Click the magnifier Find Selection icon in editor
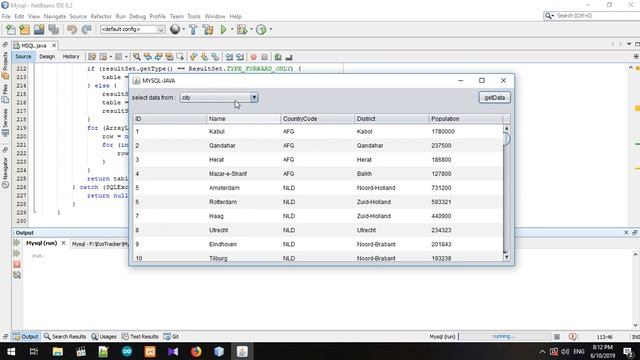This screenshot has width=640, height=360. click(137, 57)
